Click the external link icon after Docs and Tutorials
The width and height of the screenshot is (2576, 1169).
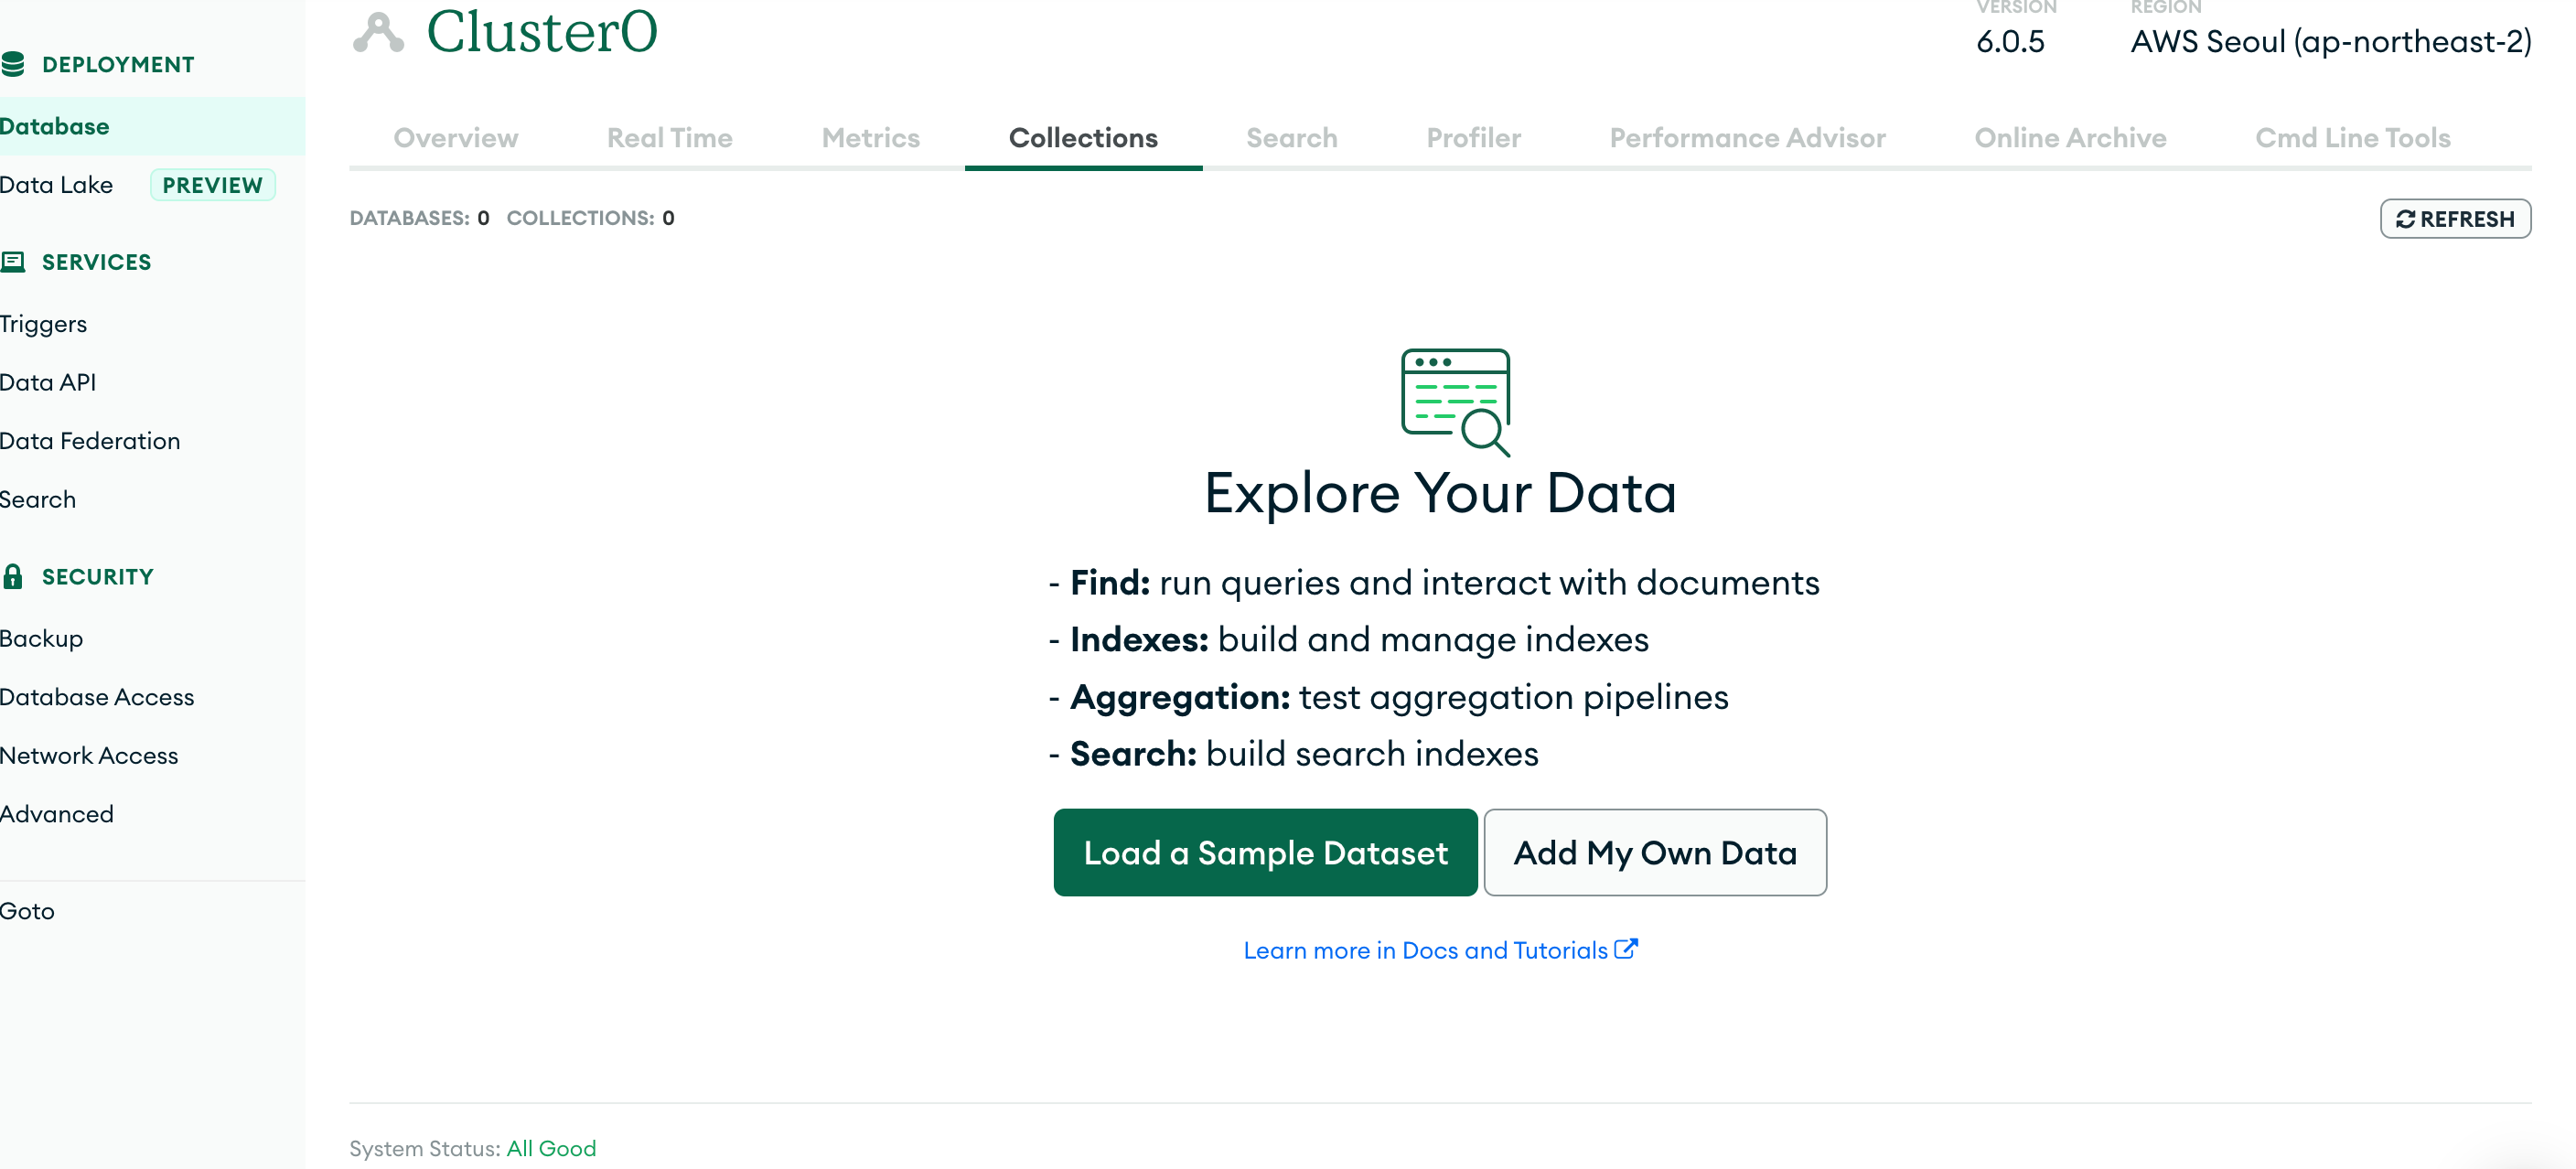pos(1626,949)
